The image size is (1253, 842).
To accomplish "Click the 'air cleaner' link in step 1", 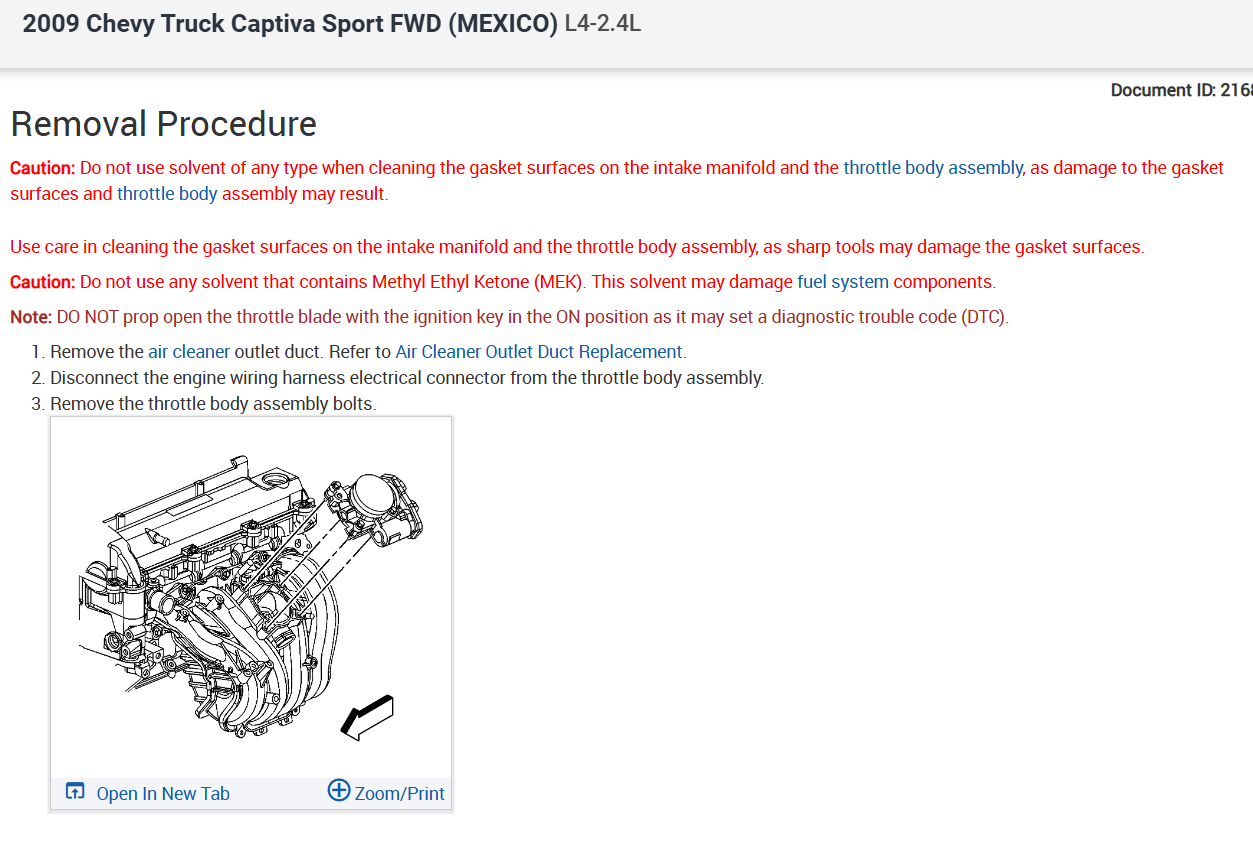I will (x=189, y=352).
